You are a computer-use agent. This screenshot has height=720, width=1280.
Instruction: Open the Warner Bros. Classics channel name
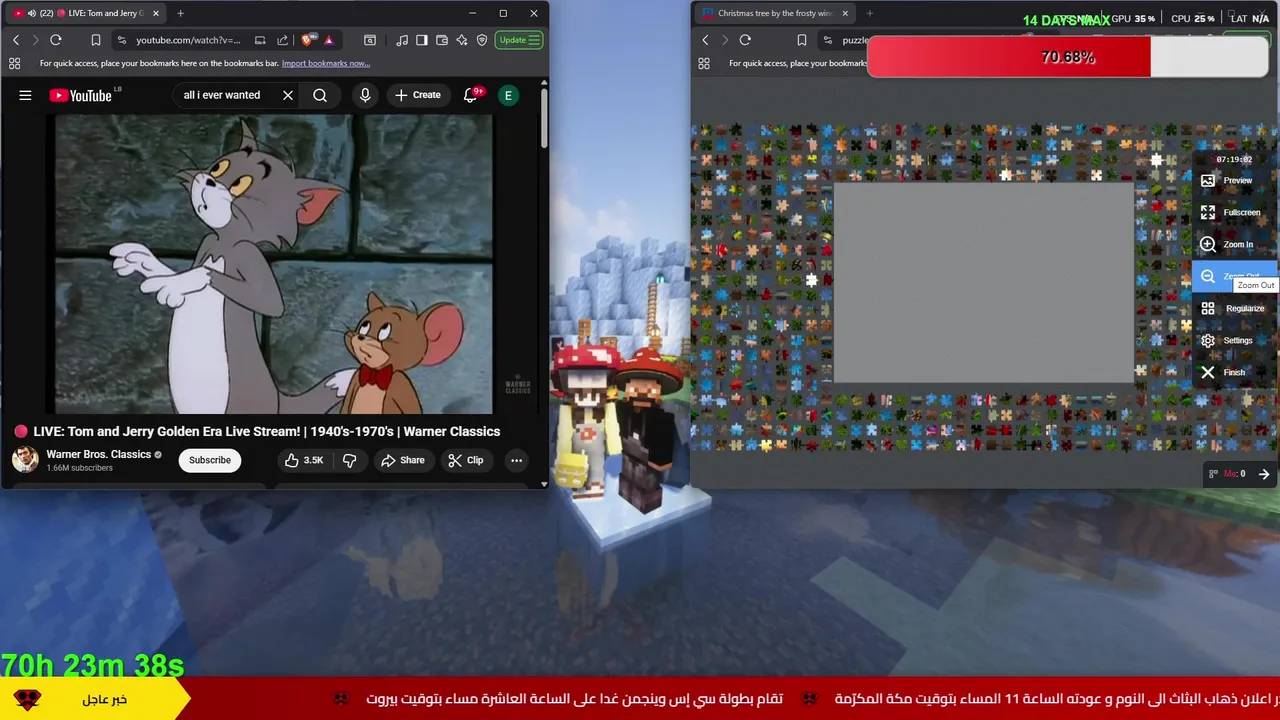98,454
